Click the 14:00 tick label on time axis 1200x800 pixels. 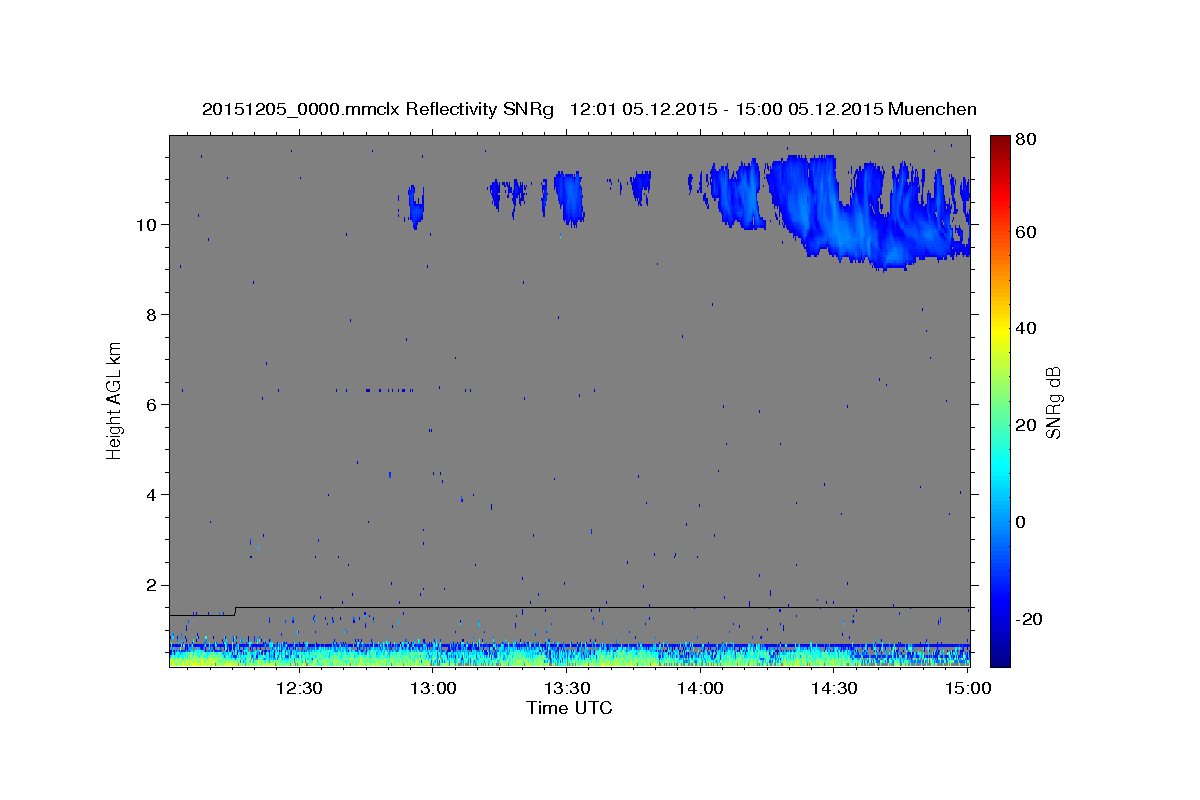point(701,688)
